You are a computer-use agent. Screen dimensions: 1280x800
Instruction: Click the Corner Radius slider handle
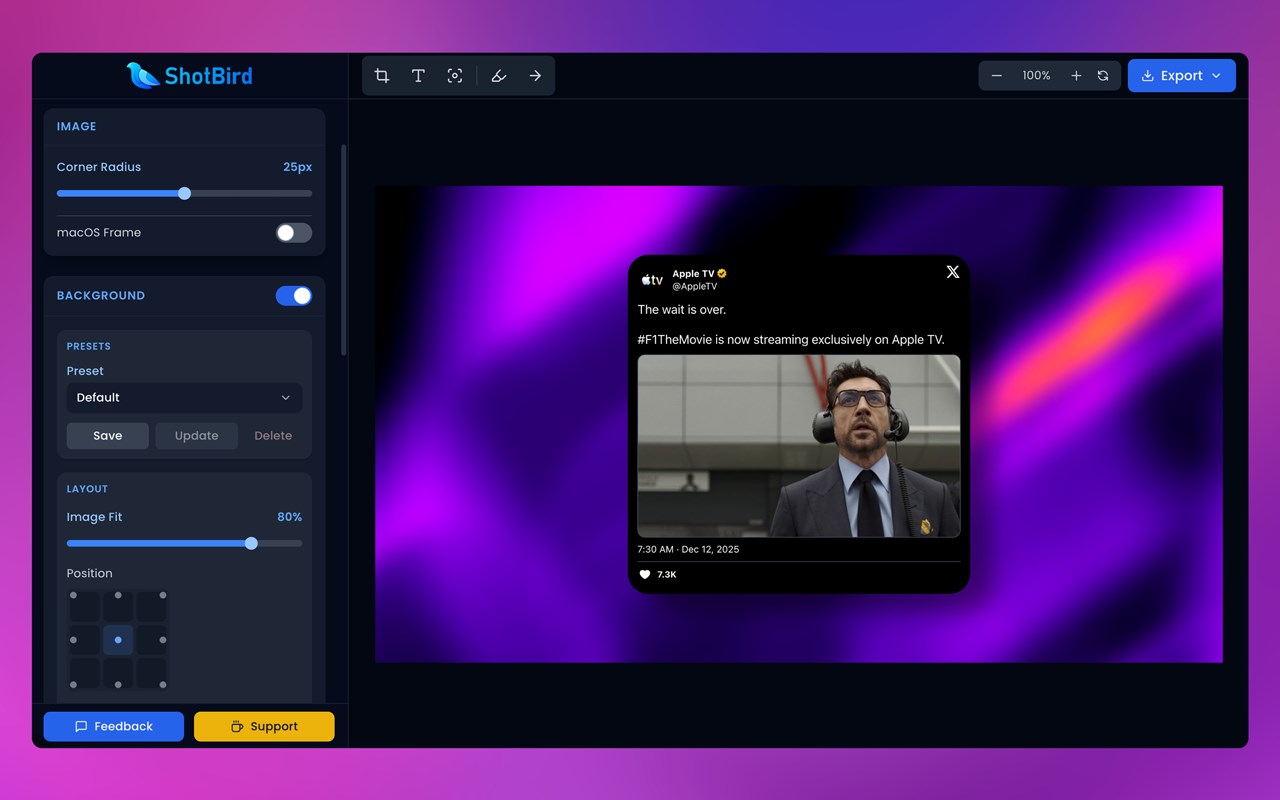pyautogui.click(x=184, y=194)
